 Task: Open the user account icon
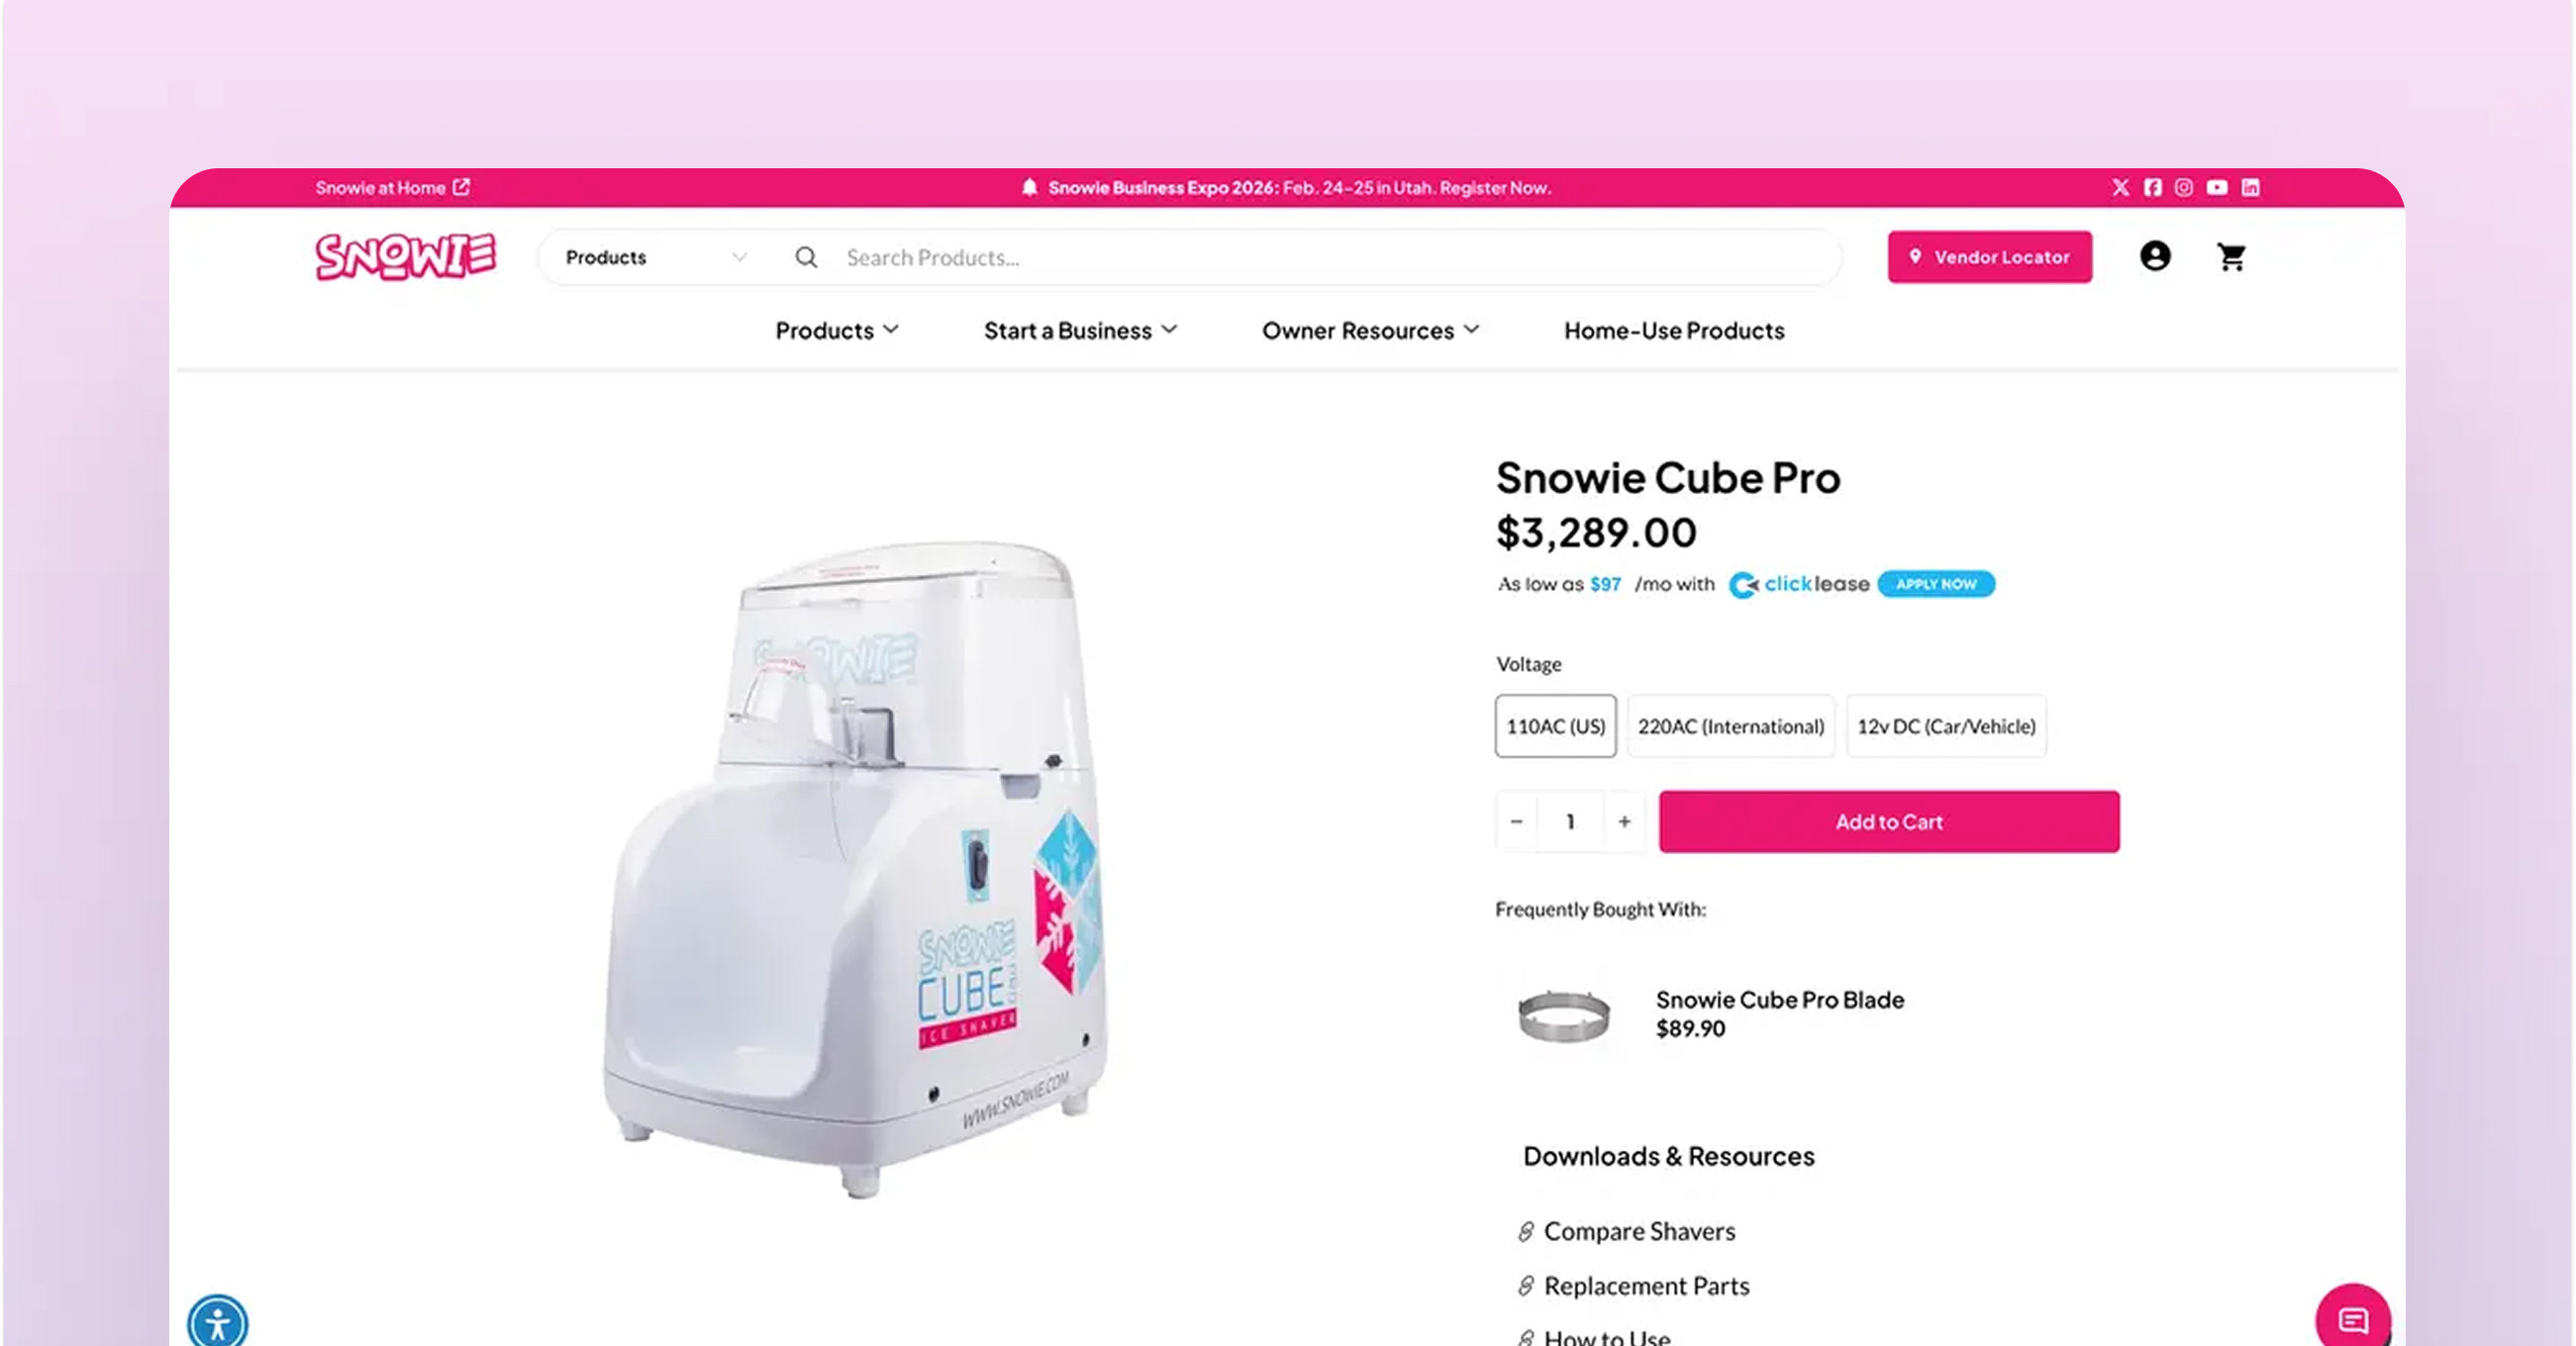pos(2155,256)
